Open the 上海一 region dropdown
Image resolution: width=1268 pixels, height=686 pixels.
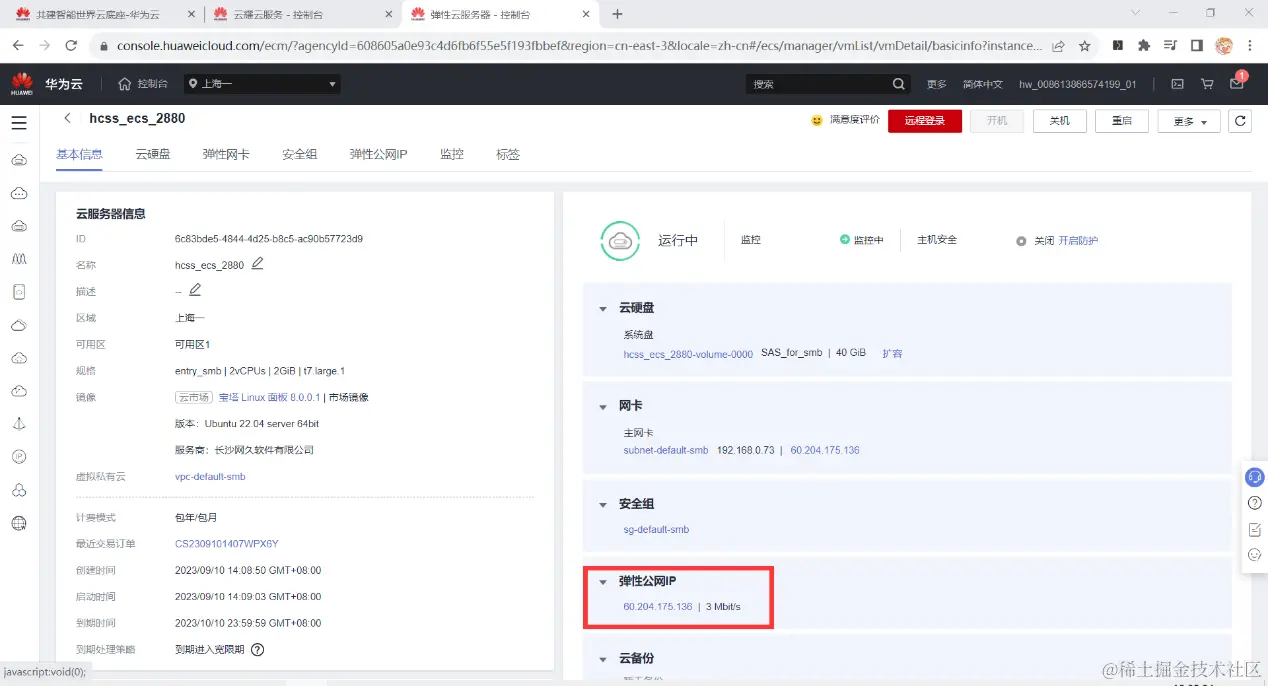pyautogui.click(x=263, y=84)
